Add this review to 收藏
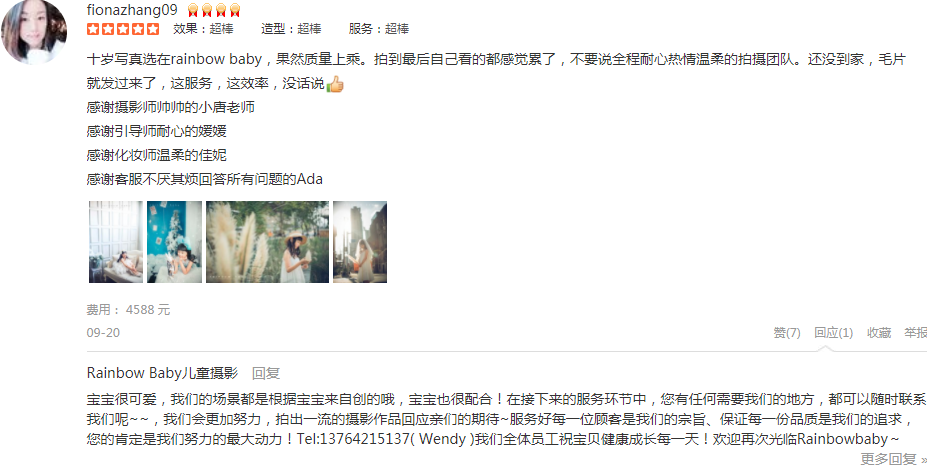Screen dimensions: 927x465 tap(879, 333)
